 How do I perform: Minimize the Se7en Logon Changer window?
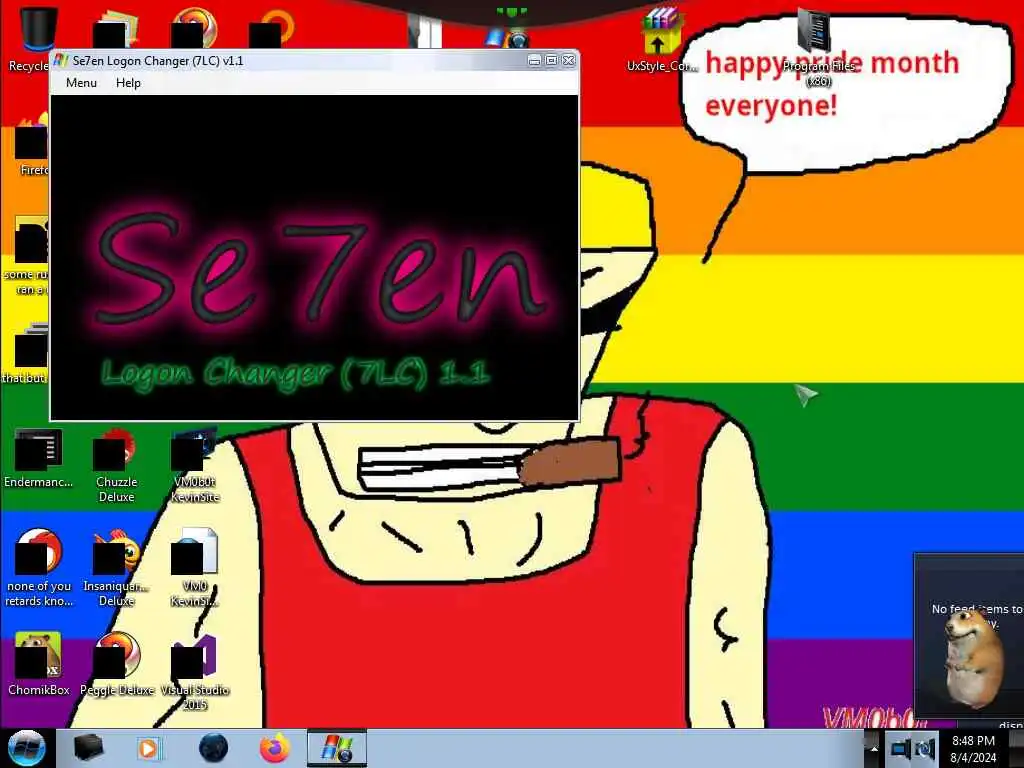coord(534,61)
